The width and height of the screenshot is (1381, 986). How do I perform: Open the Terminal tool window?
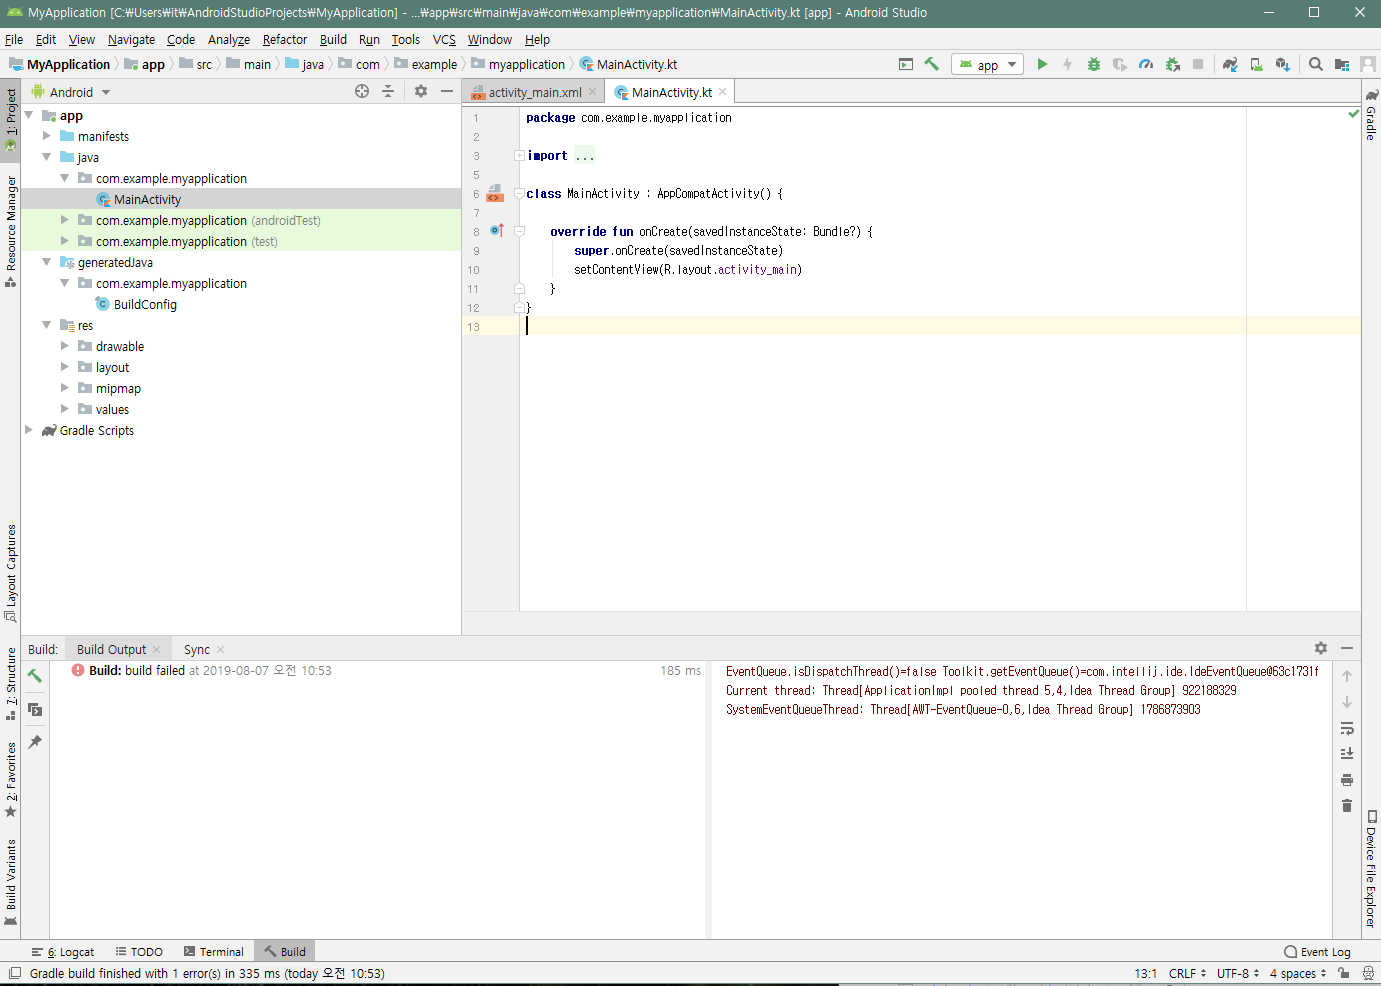coord(213,952)
